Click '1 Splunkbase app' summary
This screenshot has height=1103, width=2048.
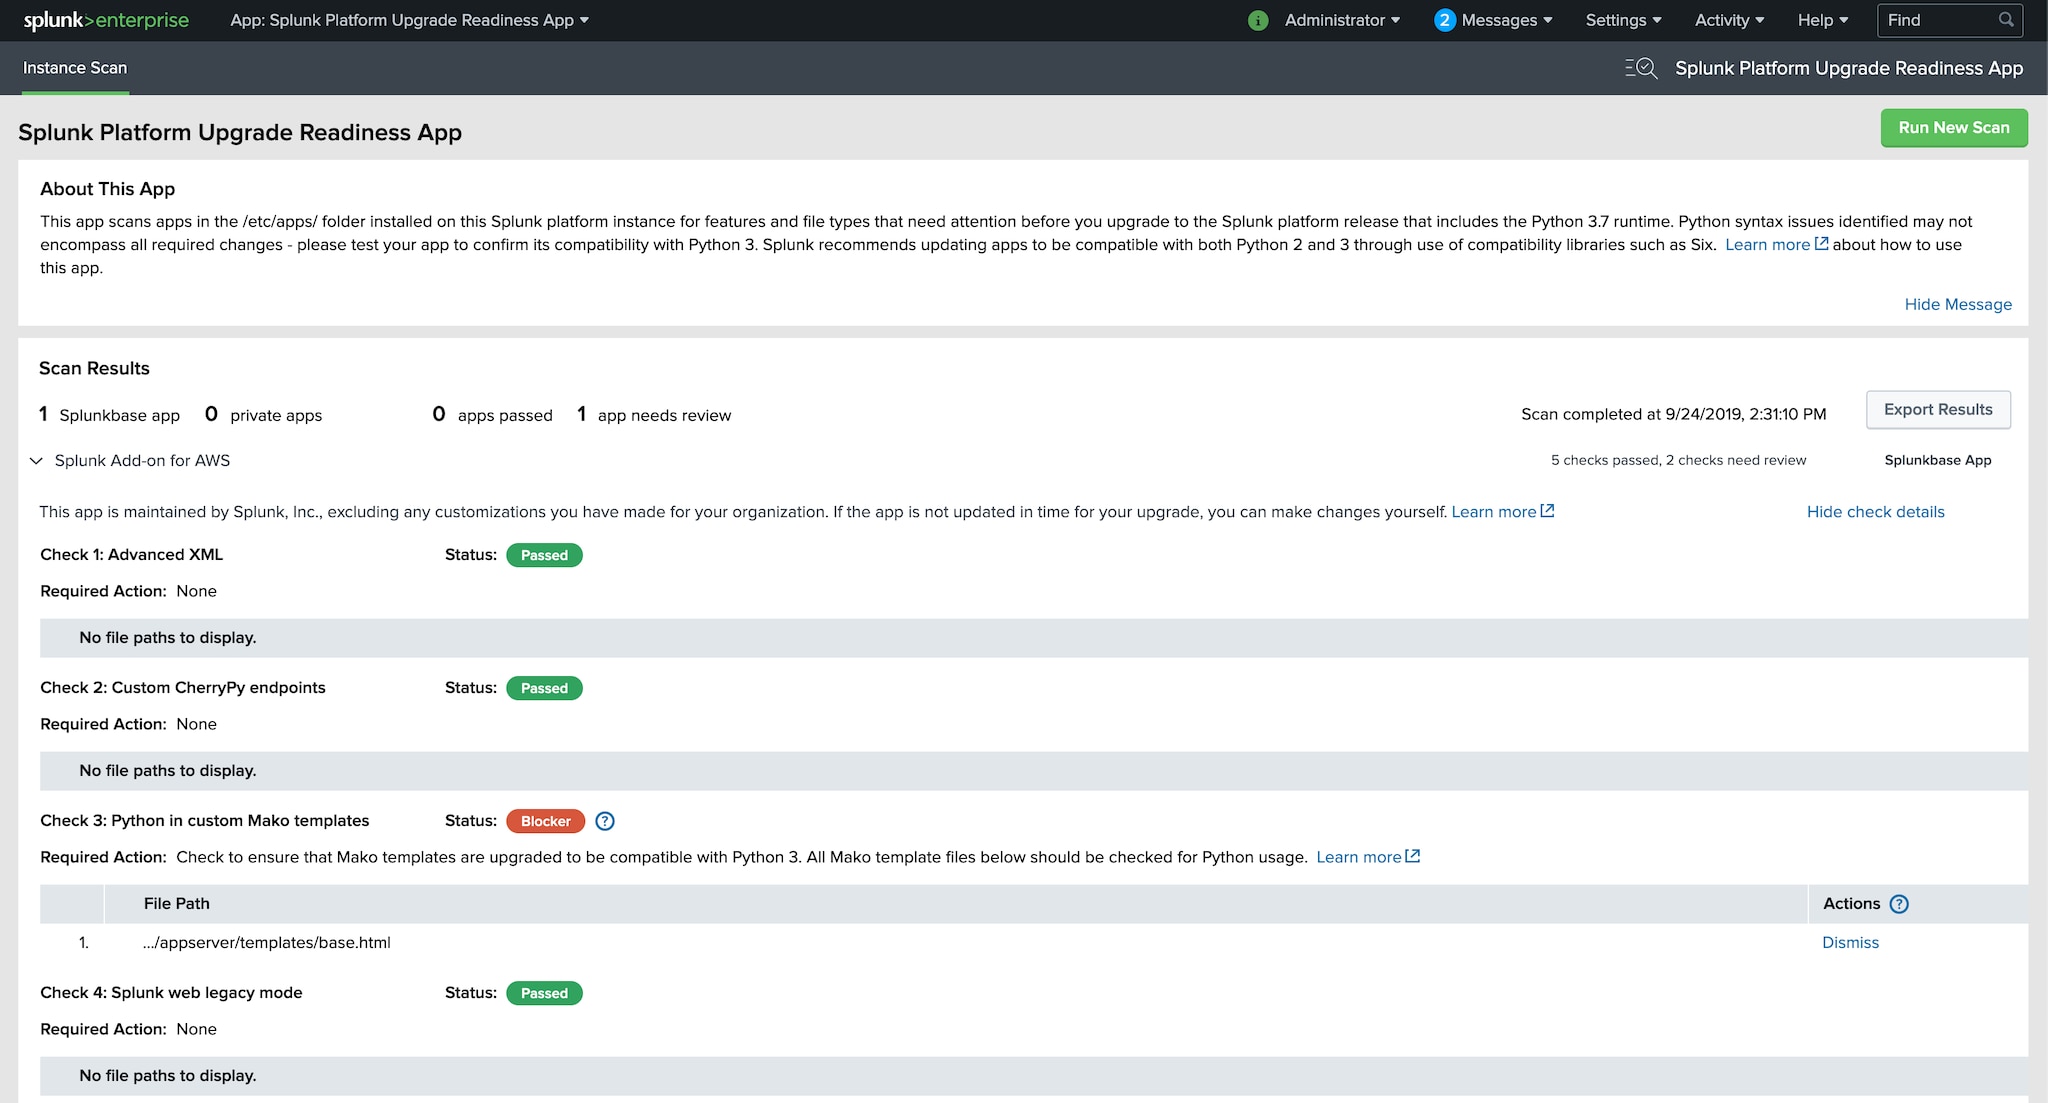pyautogui.click(x=110, y=415)
